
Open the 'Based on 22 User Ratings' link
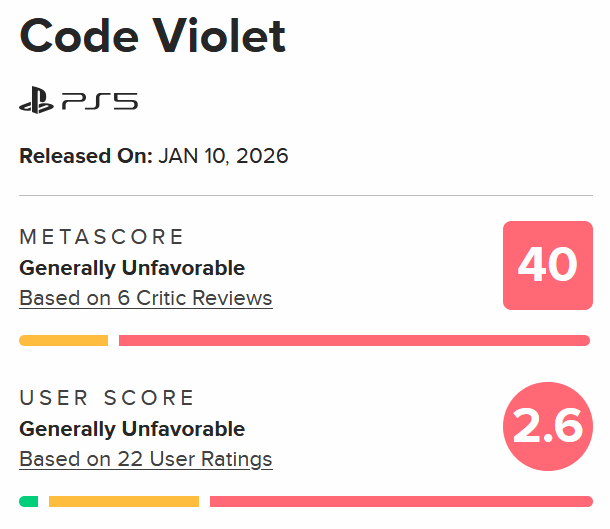[145, 459]
